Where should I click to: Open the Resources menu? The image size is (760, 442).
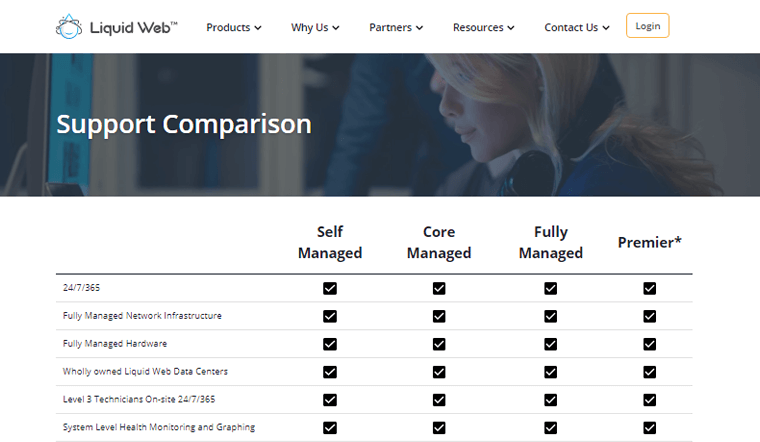coord(484,28)
